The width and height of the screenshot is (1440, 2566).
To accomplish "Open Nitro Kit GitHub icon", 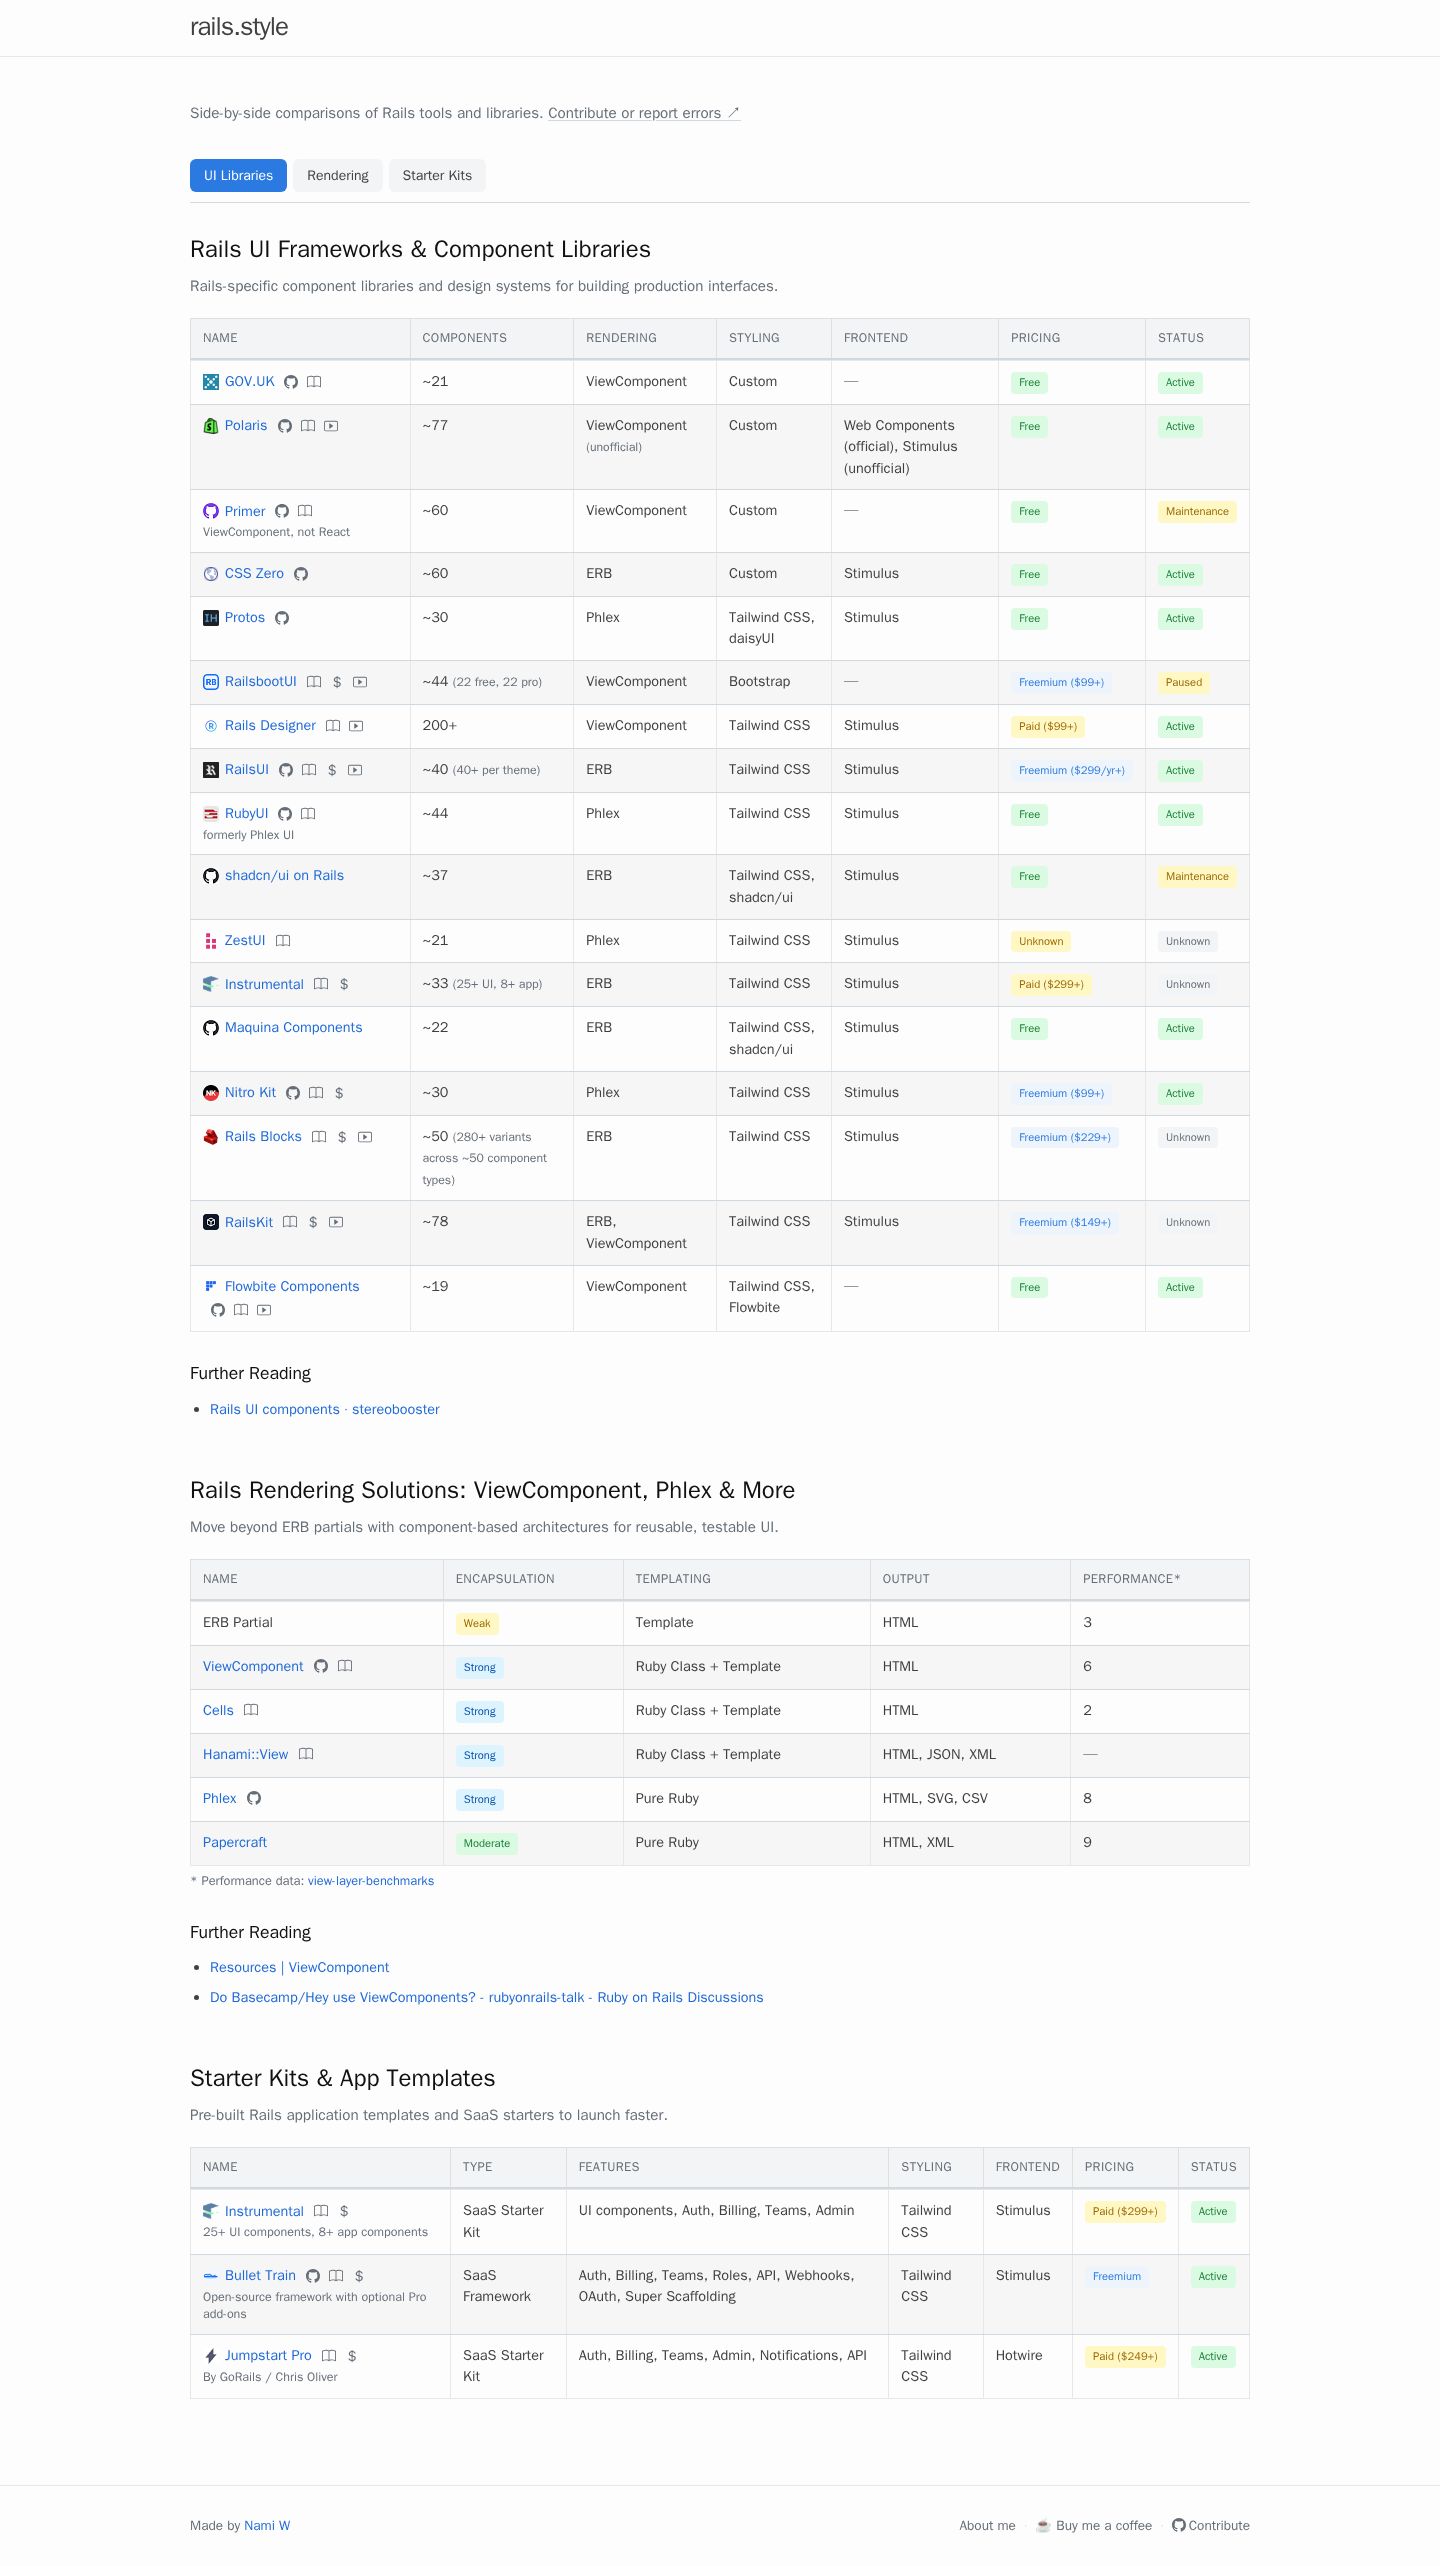I will pos(293,1093).
